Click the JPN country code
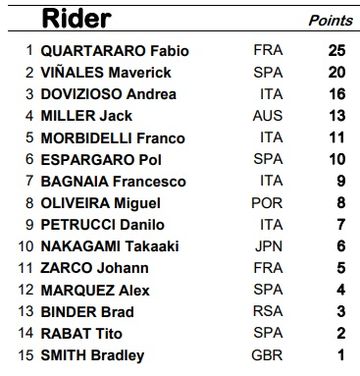 pyautogui.click(x=269, y=247)
